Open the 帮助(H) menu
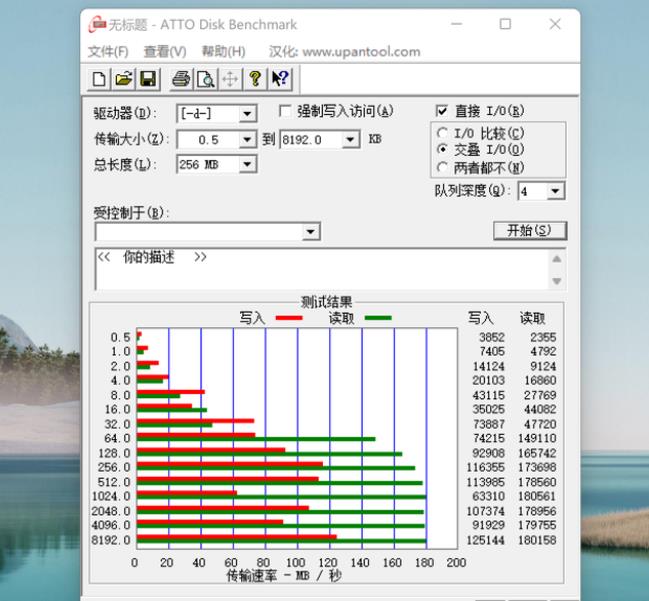The image size is (649, 601). click(x=223, y=52)
